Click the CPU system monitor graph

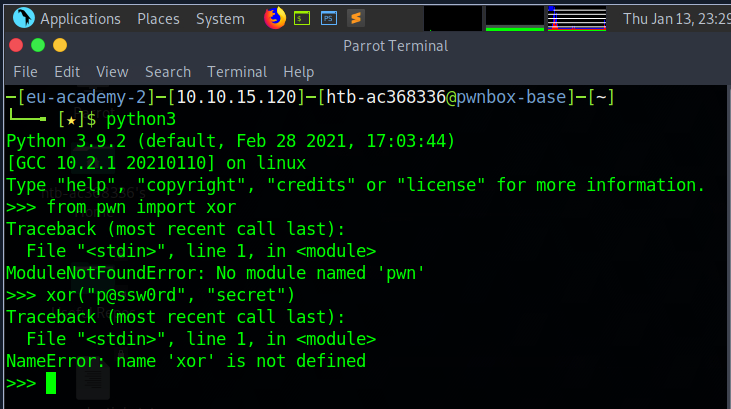452,18
